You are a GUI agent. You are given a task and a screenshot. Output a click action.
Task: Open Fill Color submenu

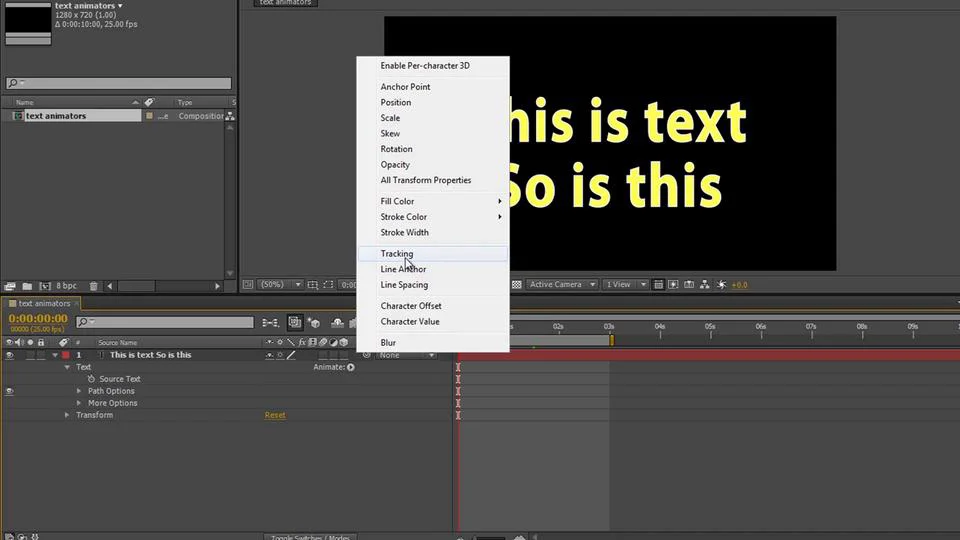click(433, 201)
